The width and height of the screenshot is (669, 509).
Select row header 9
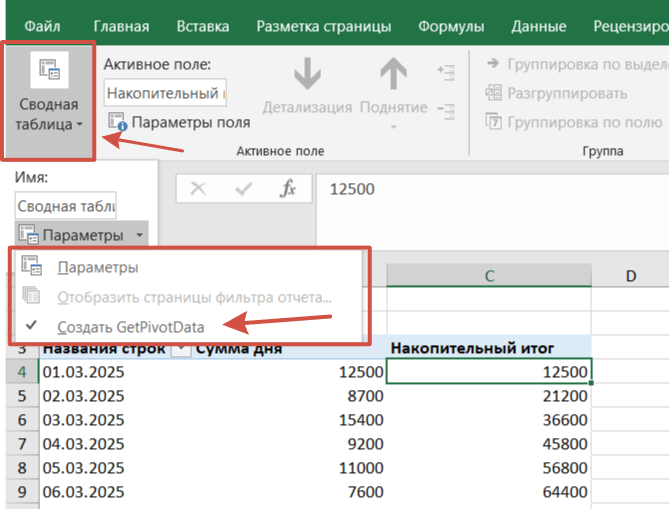[22, 492]
